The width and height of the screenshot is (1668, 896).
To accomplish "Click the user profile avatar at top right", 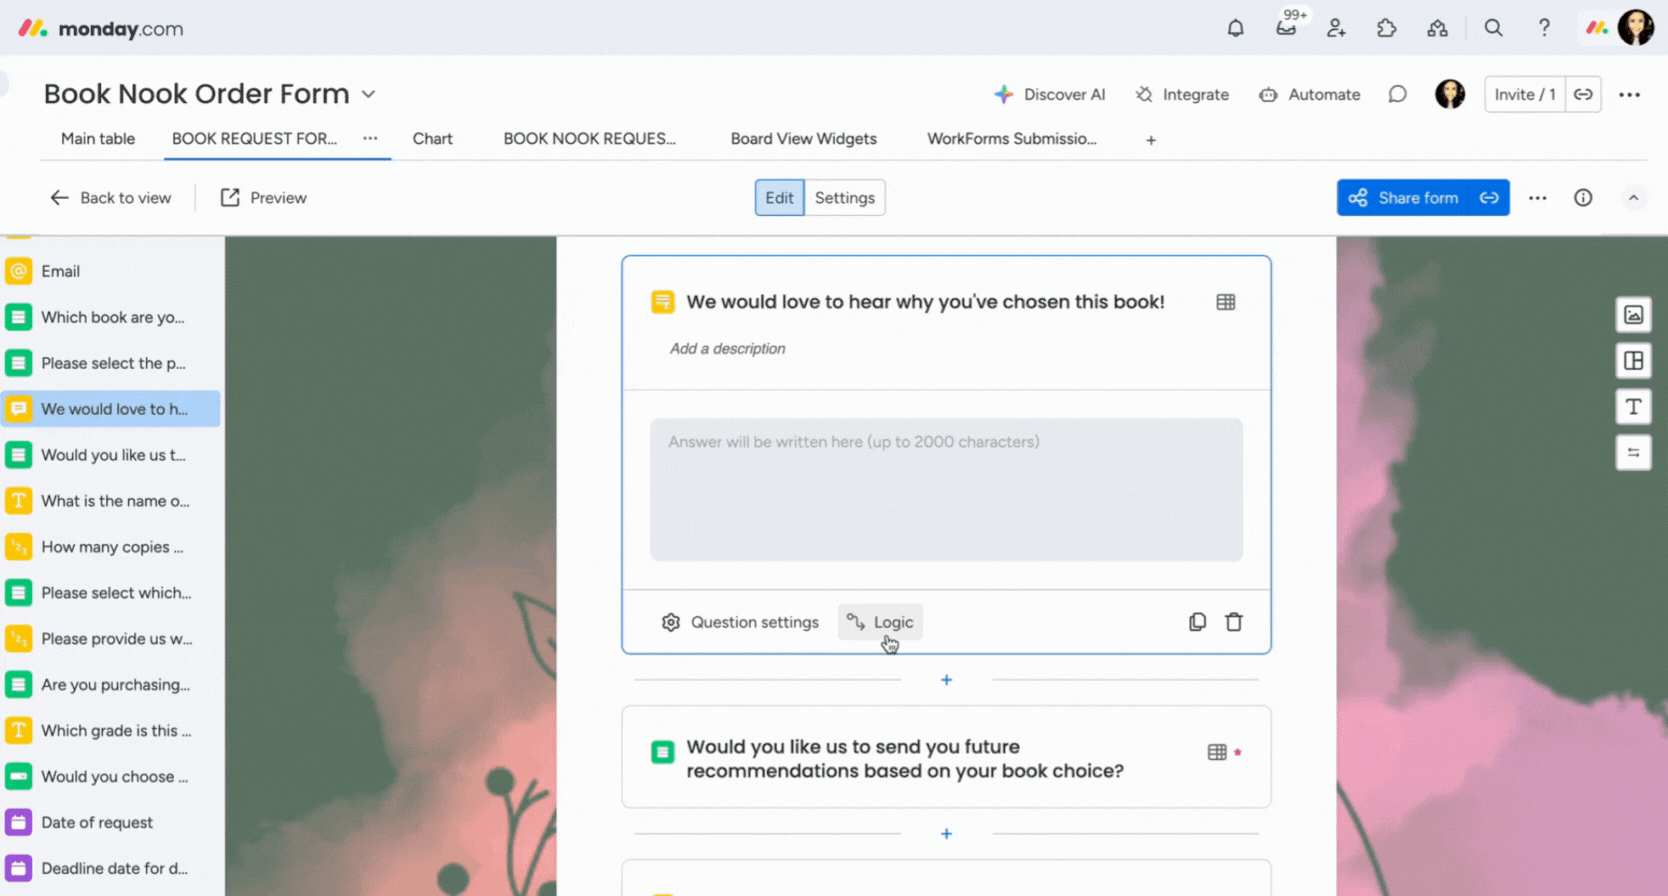I will pos(1636,28).
